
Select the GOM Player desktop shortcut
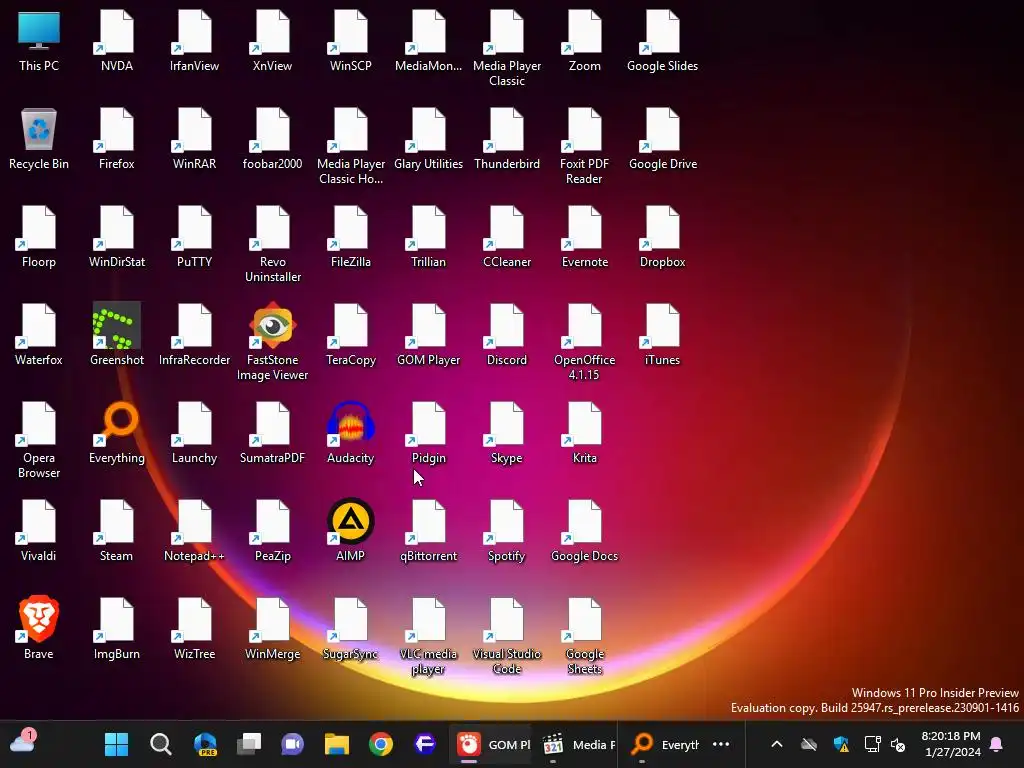click(428, 334)
